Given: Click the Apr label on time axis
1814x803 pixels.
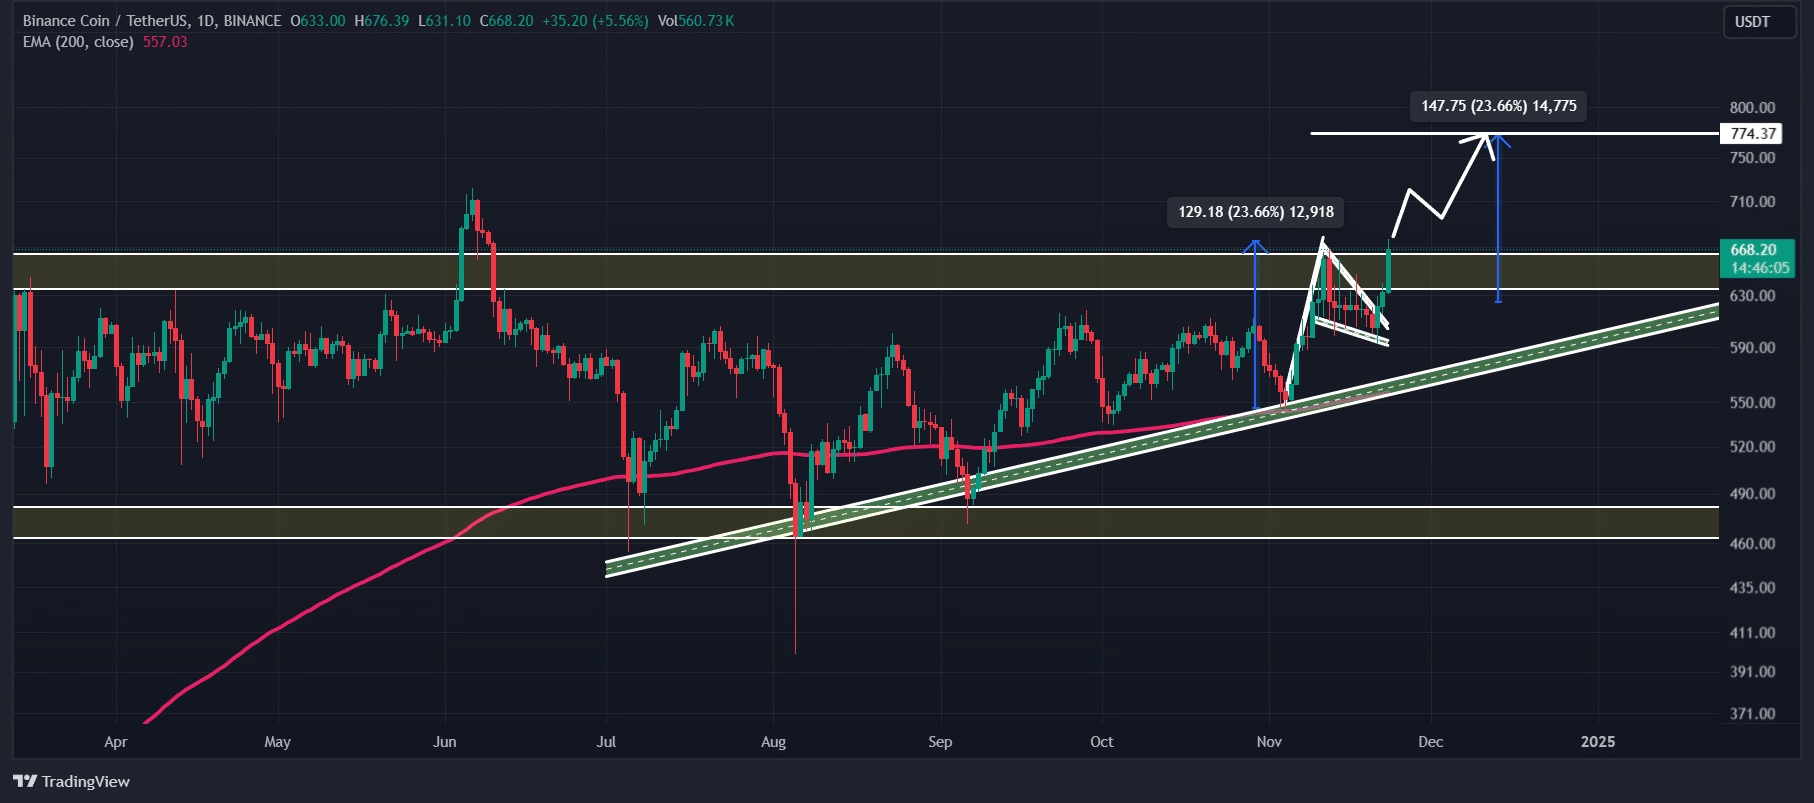Looking at the screenshot, I should 116,742.
